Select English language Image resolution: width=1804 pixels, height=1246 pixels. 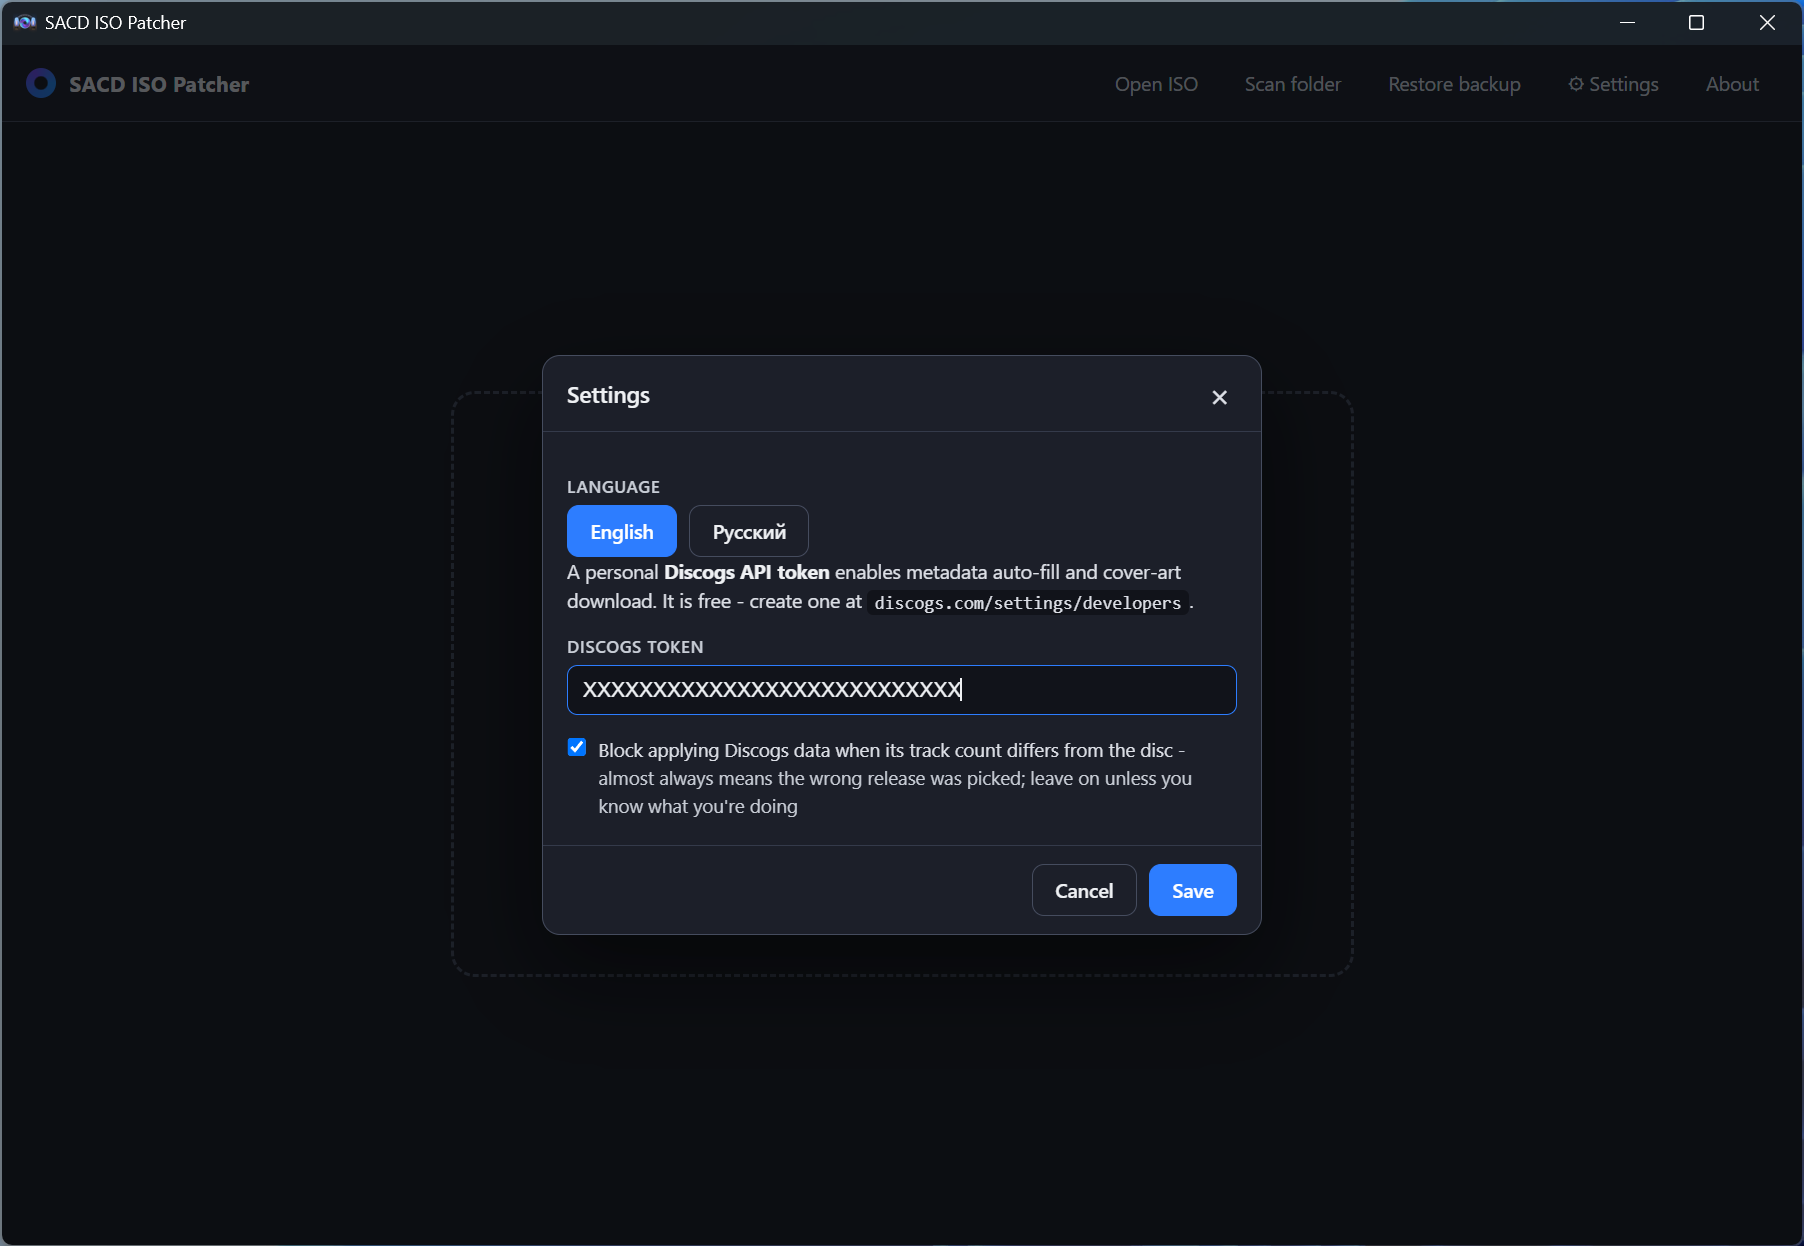[622, 531]
